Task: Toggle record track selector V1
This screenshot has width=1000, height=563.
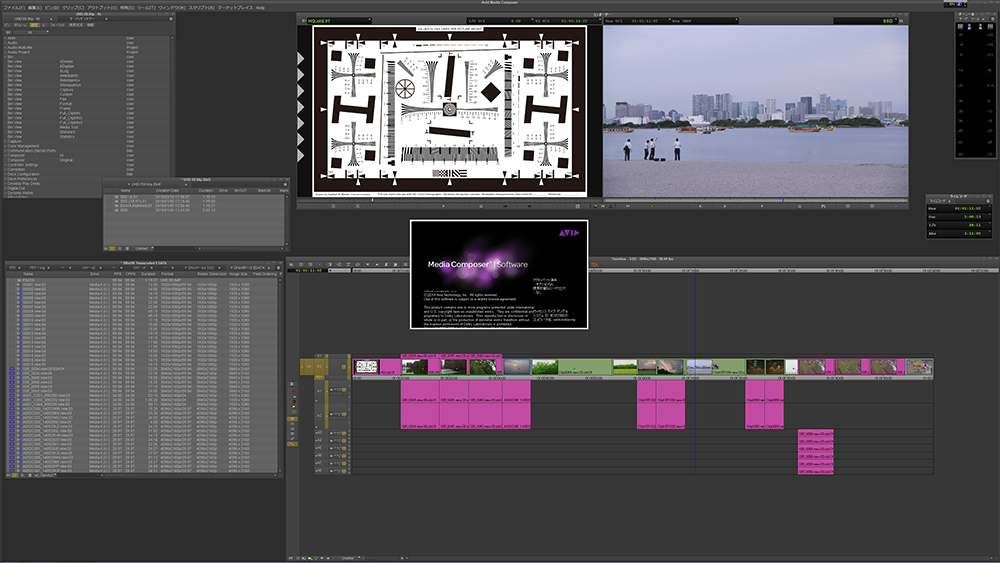Action: [319, 367]
